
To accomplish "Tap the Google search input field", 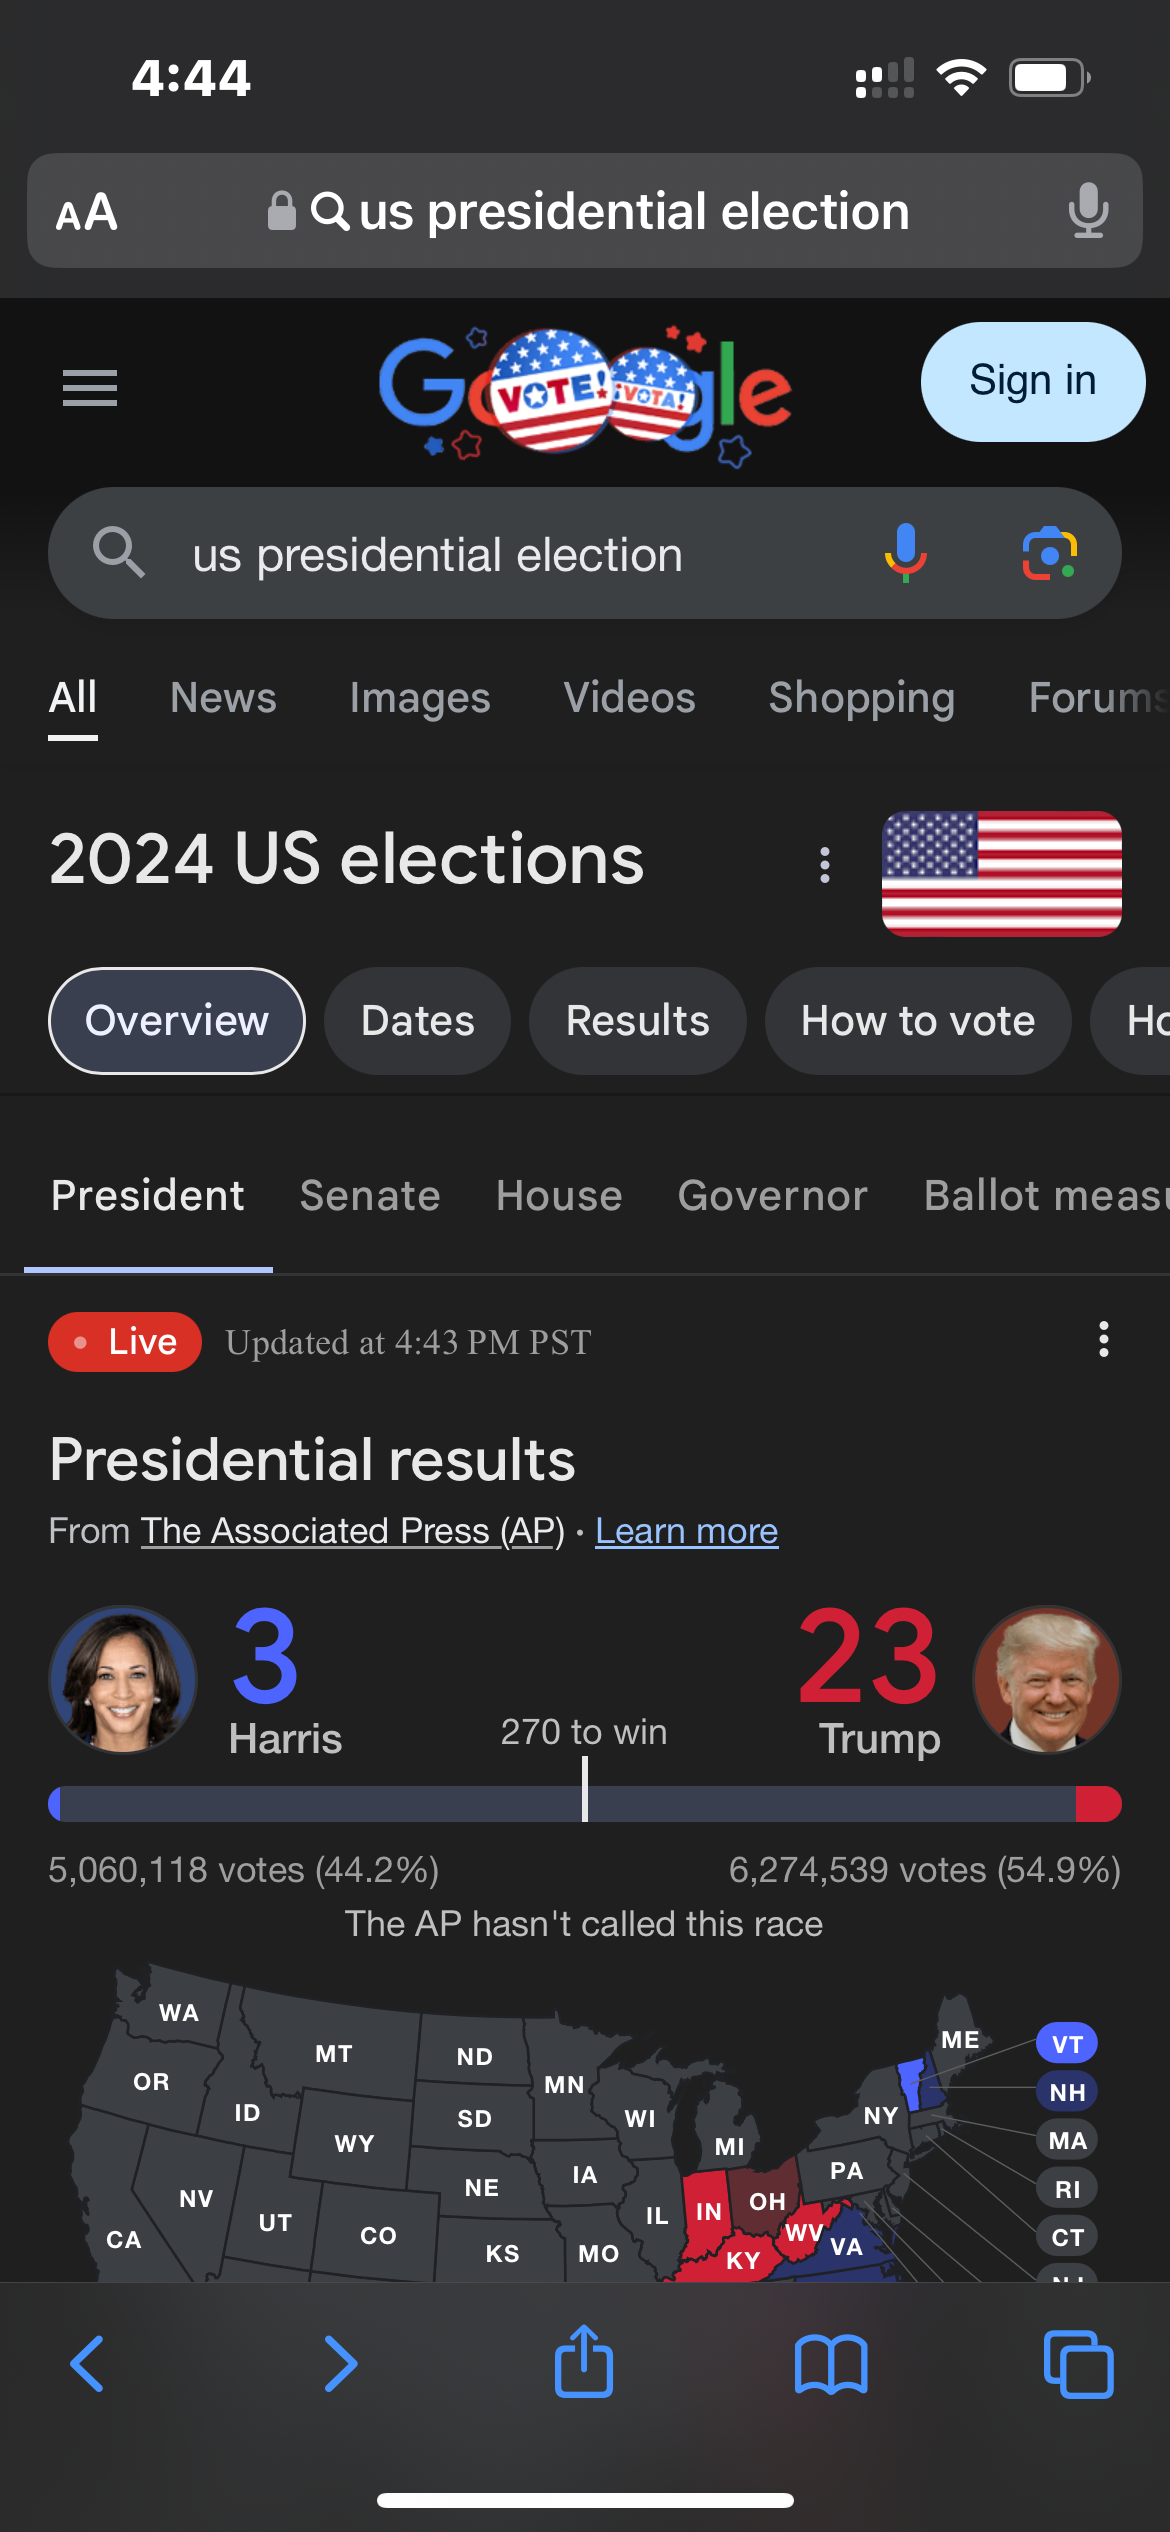I will click(x=500, y=555).
